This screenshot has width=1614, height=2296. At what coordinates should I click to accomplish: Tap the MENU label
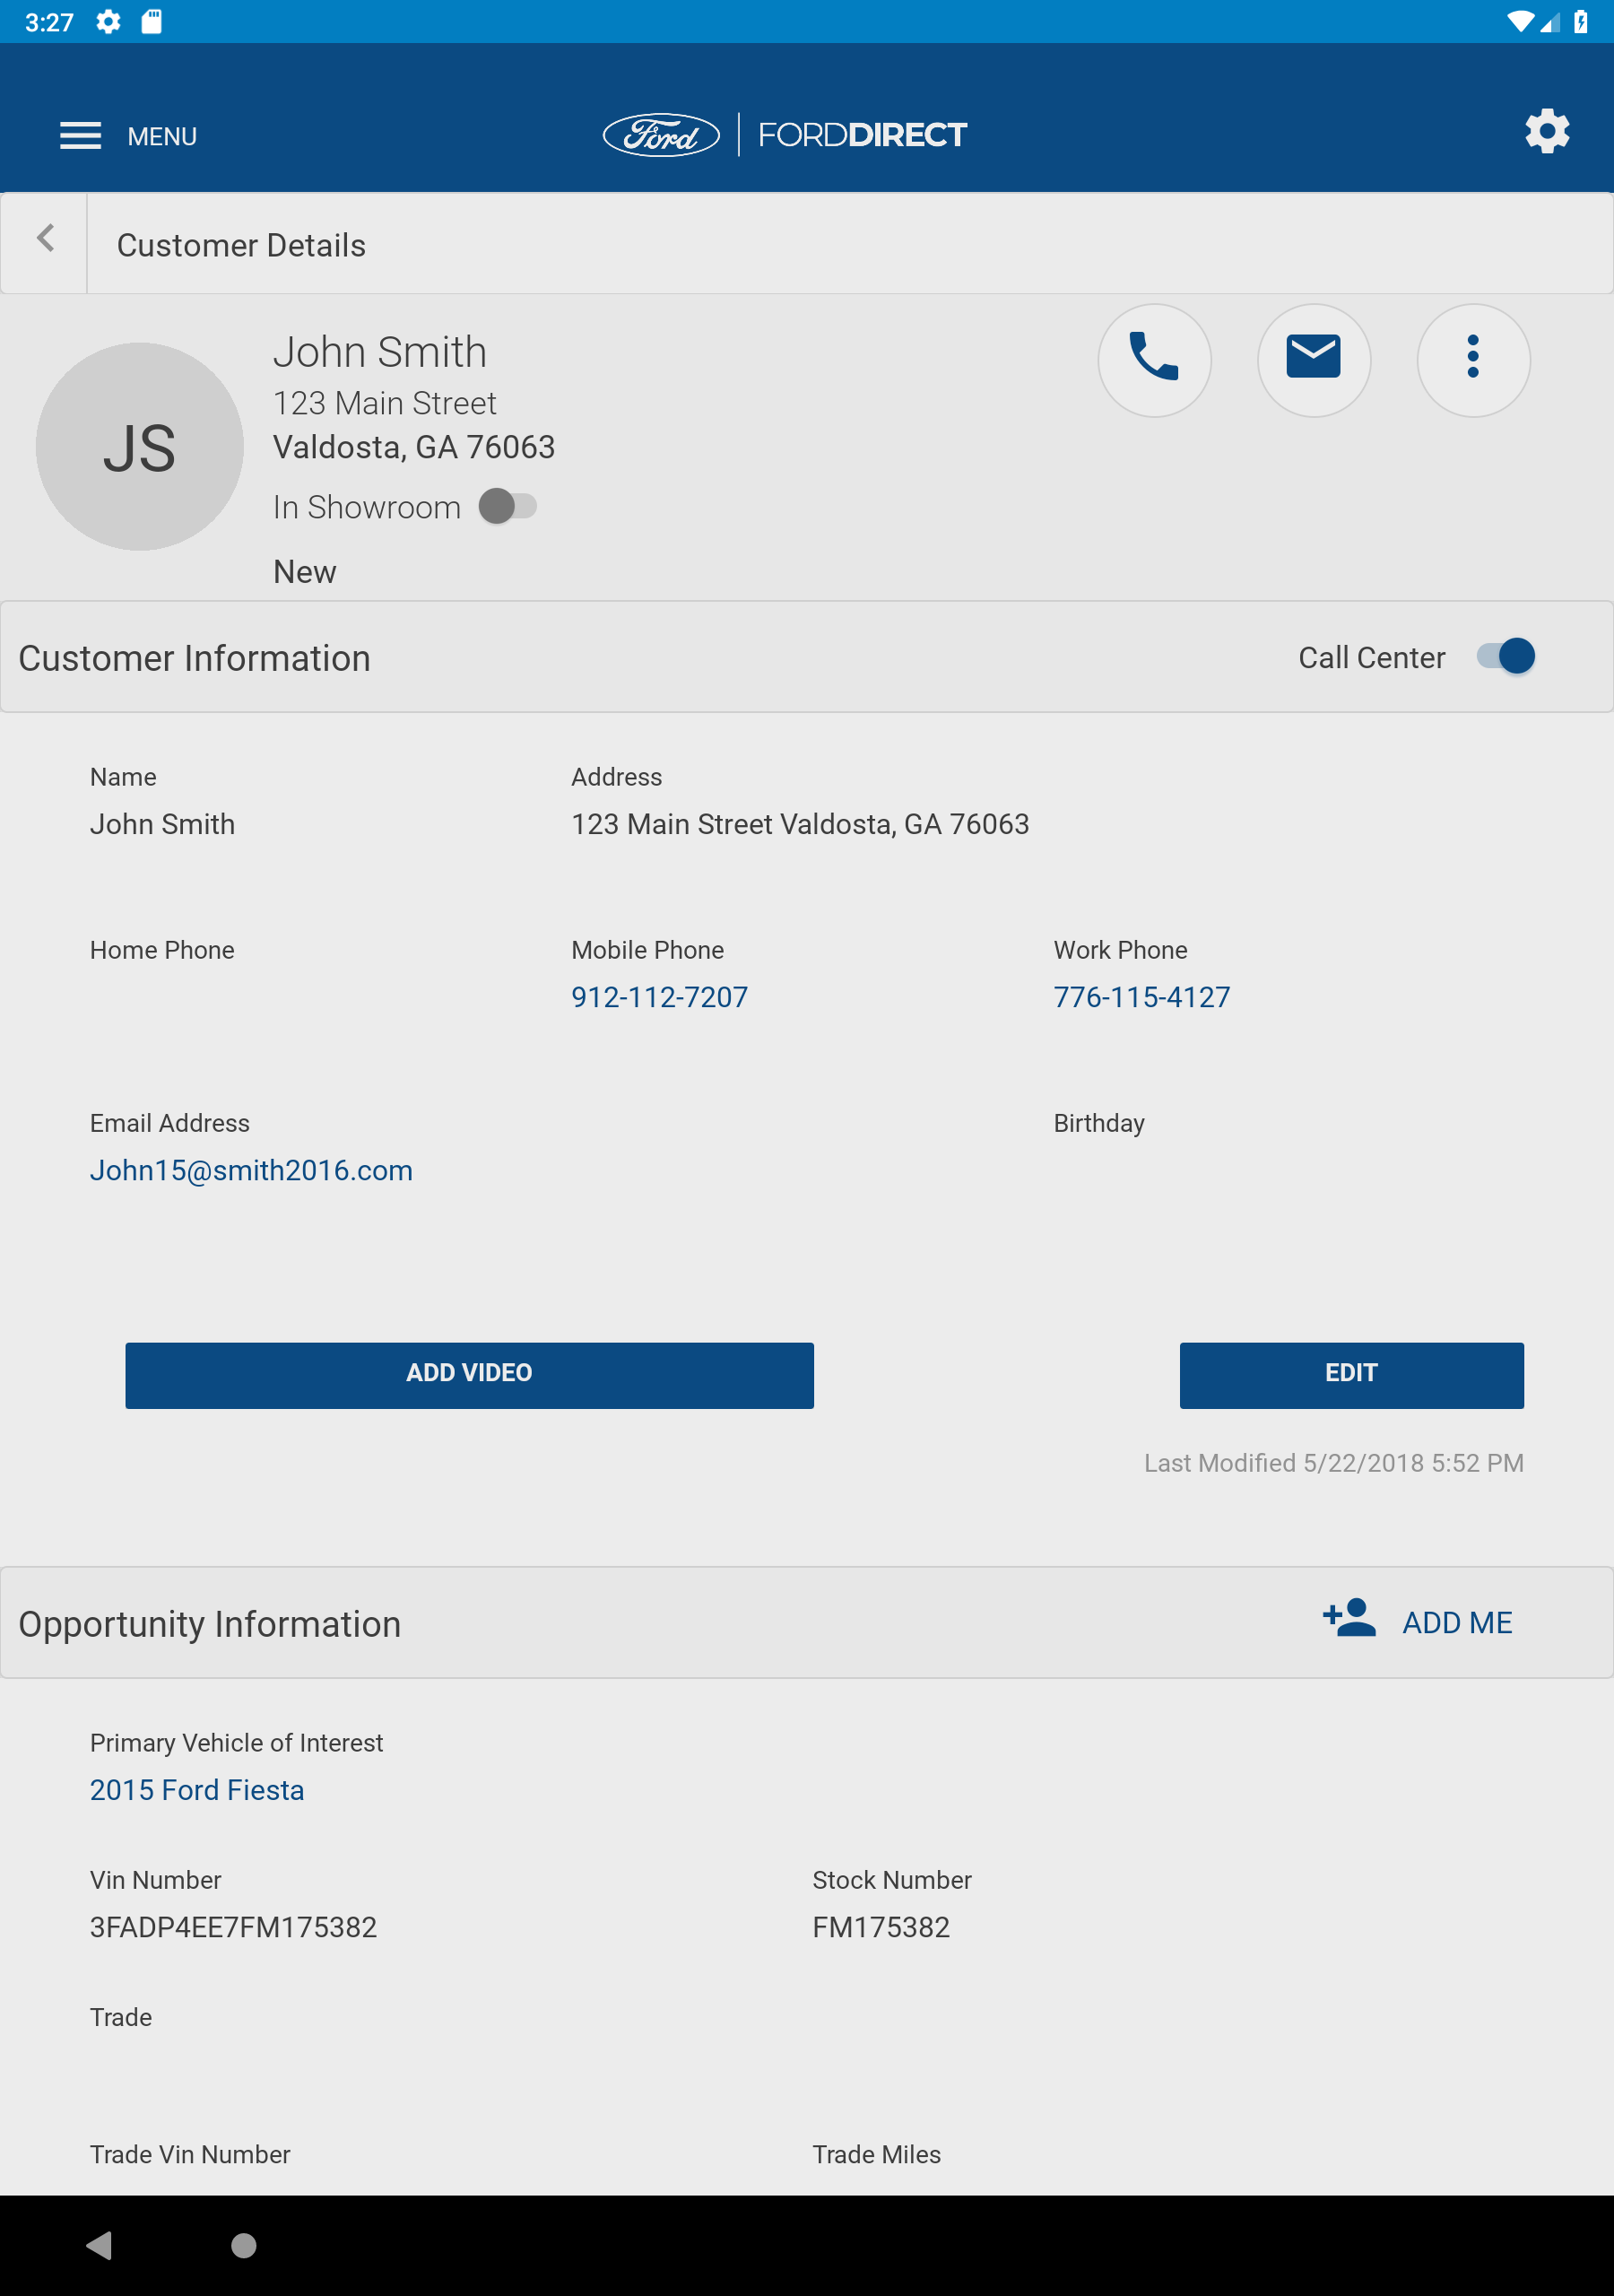pyautogui.click(x=162, y=136)
